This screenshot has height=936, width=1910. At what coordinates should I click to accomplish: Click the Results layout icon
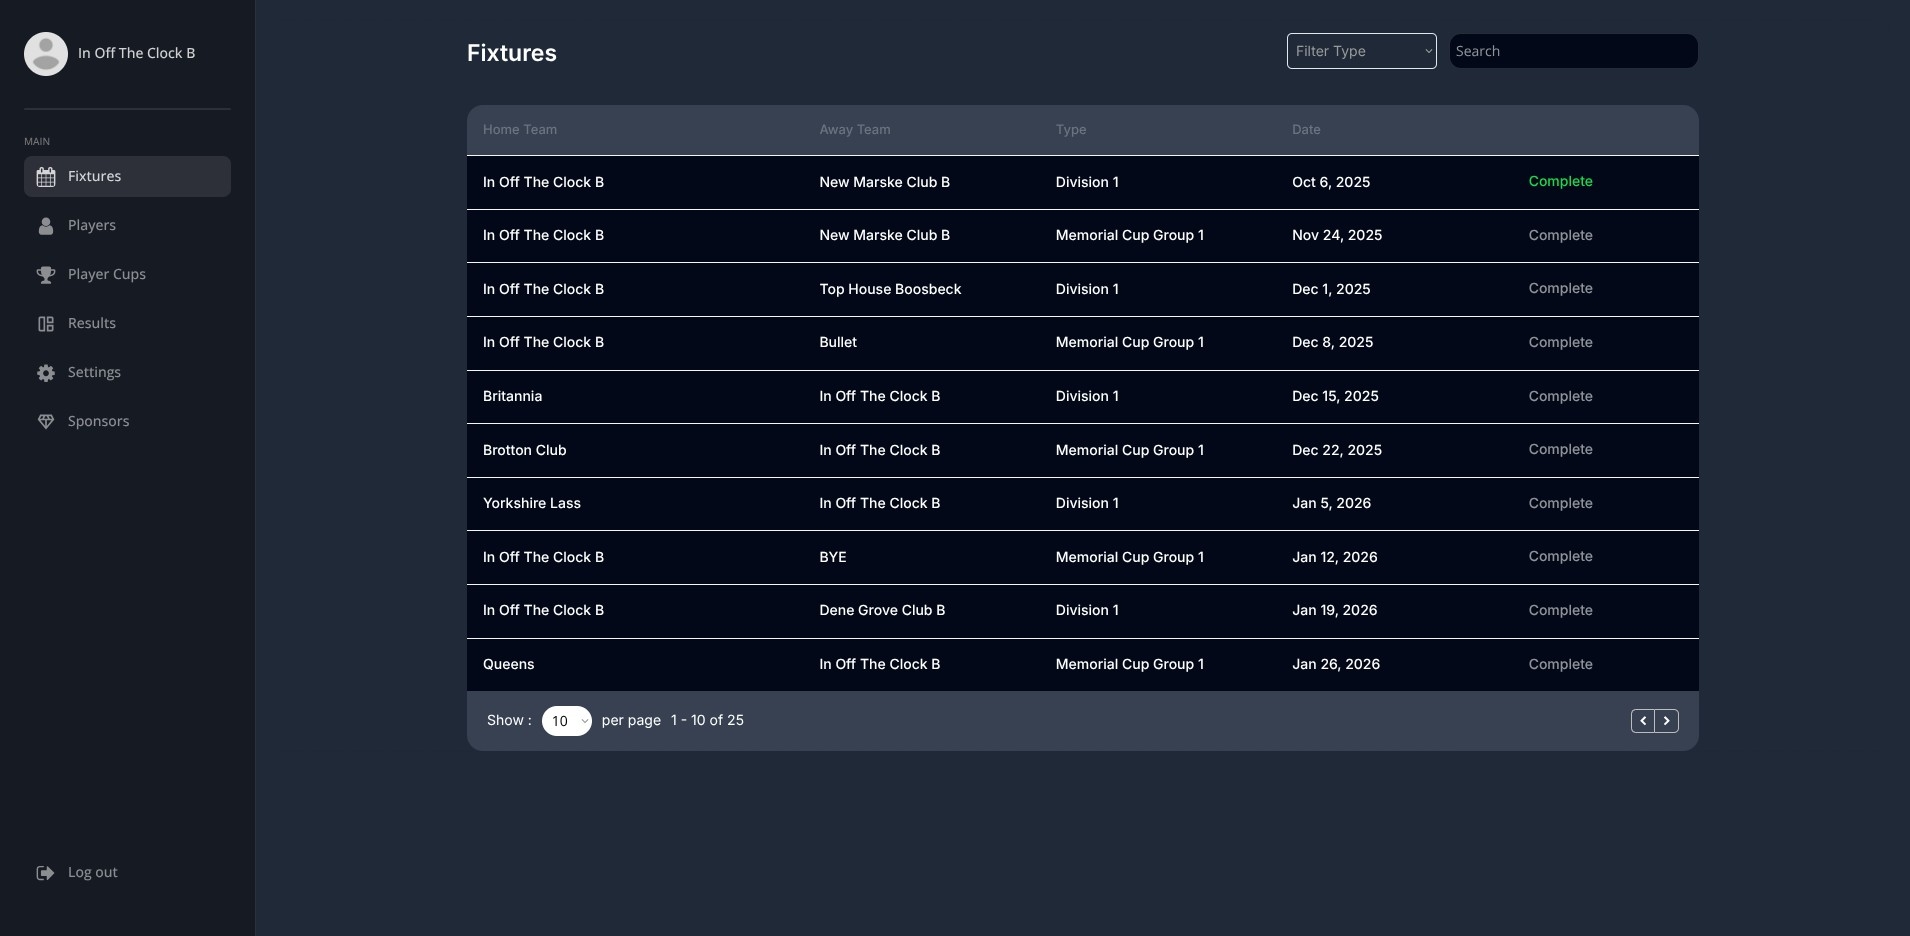(46, 324)
